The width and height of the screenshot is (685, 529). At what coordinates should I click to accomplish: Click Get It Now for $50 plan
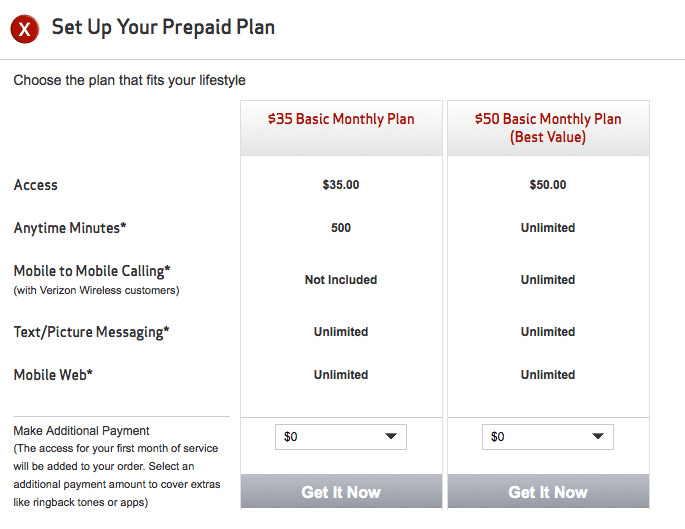pyautogui.click(x=548, y=492)
